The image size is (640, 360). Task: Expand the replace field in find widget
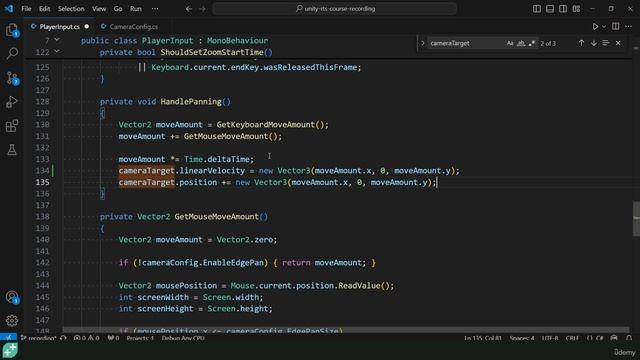(423, 43)
